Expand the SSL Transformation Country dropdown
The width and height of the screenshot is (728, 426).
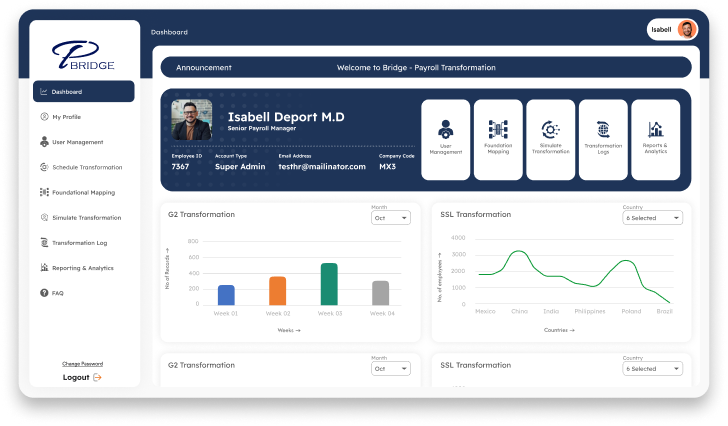coord(652,217)
